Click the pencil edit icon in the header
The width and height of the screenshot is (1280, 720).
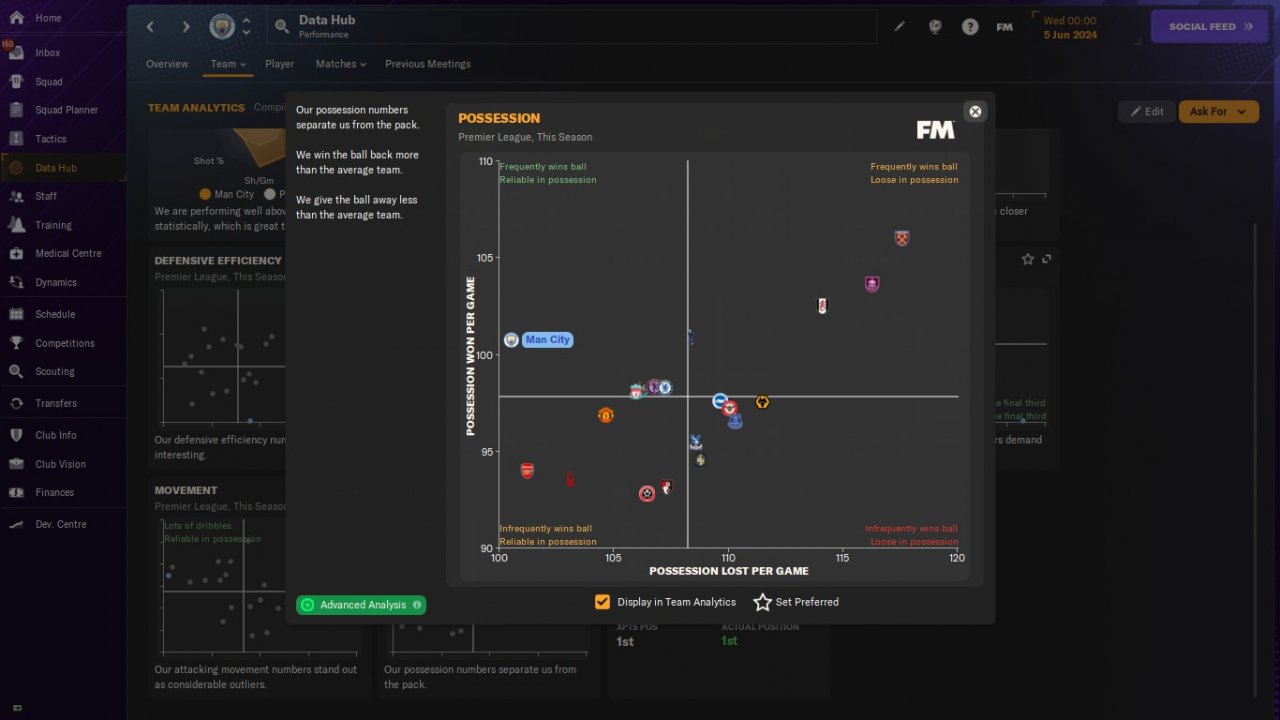coord(900,27)
